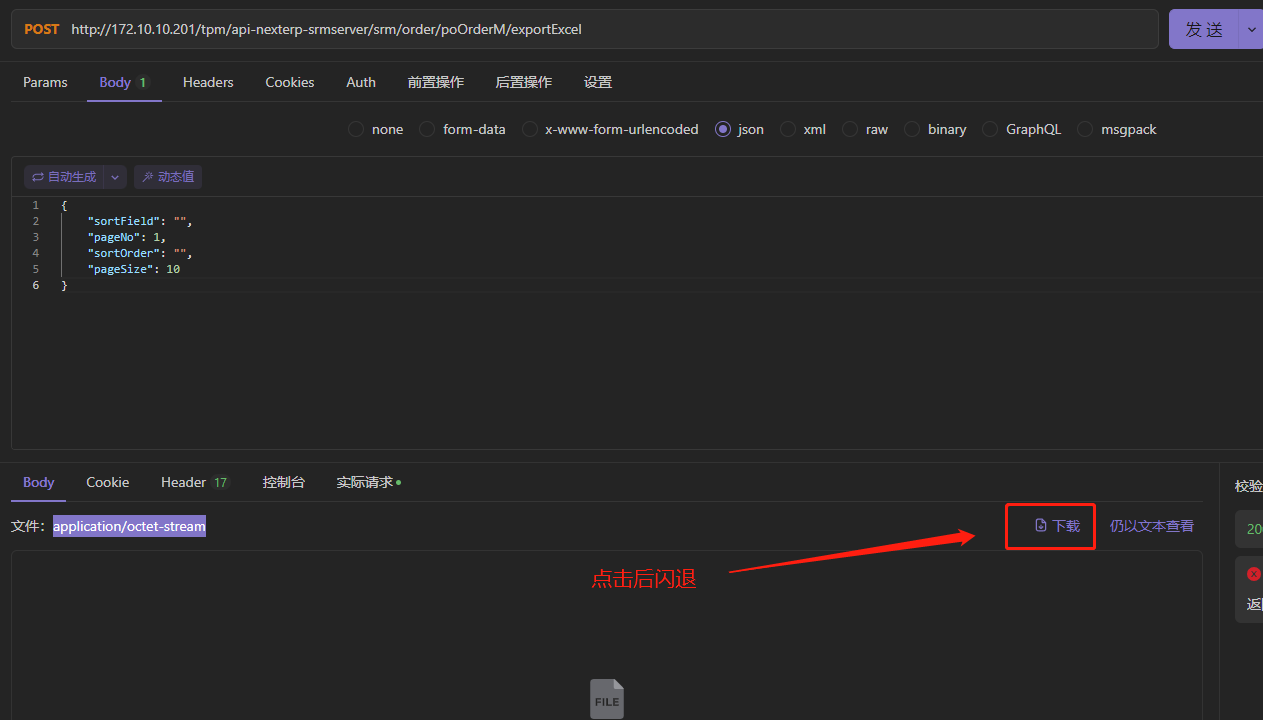Screen dimensions: 1263x720
Task: Open the Cookie response tab
Action: coord(107,482)
